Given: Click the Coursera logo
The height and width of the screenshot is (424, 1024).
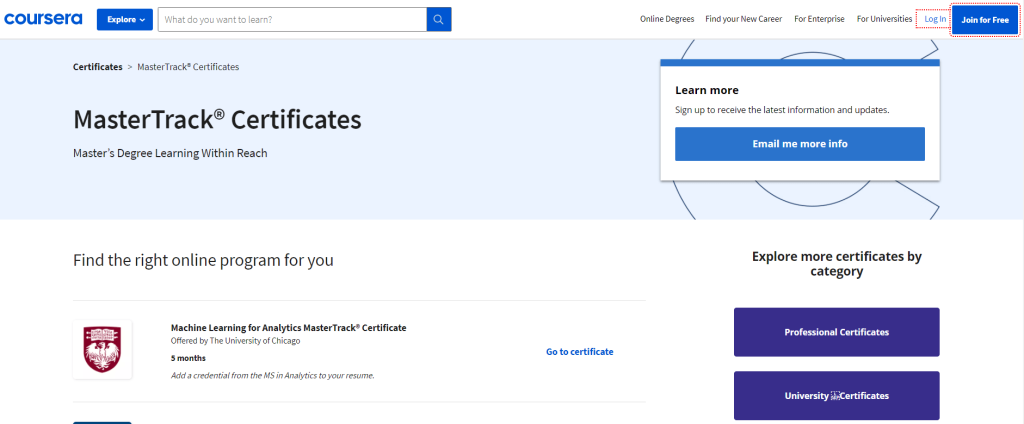Looking at the screenshot, I should pyautogui.click(x=43, y=19).
